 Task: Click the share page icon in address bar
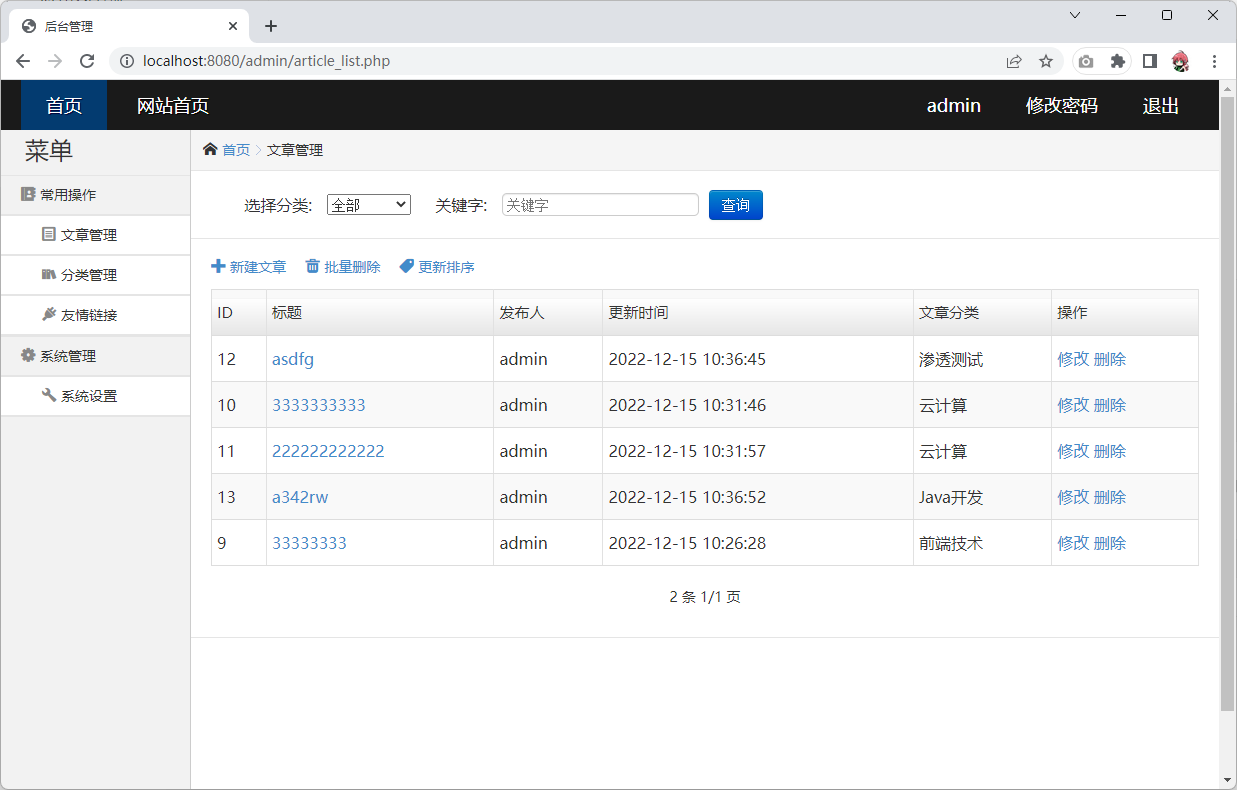[1014, 61]
